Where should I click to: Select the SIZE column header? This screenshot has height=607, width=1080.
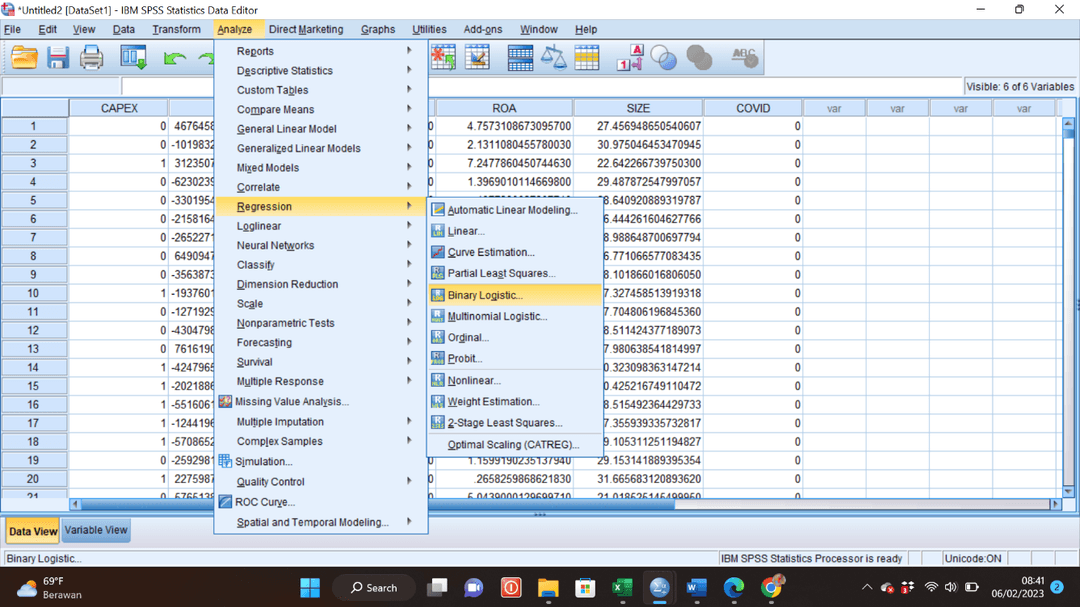[638, 108]
